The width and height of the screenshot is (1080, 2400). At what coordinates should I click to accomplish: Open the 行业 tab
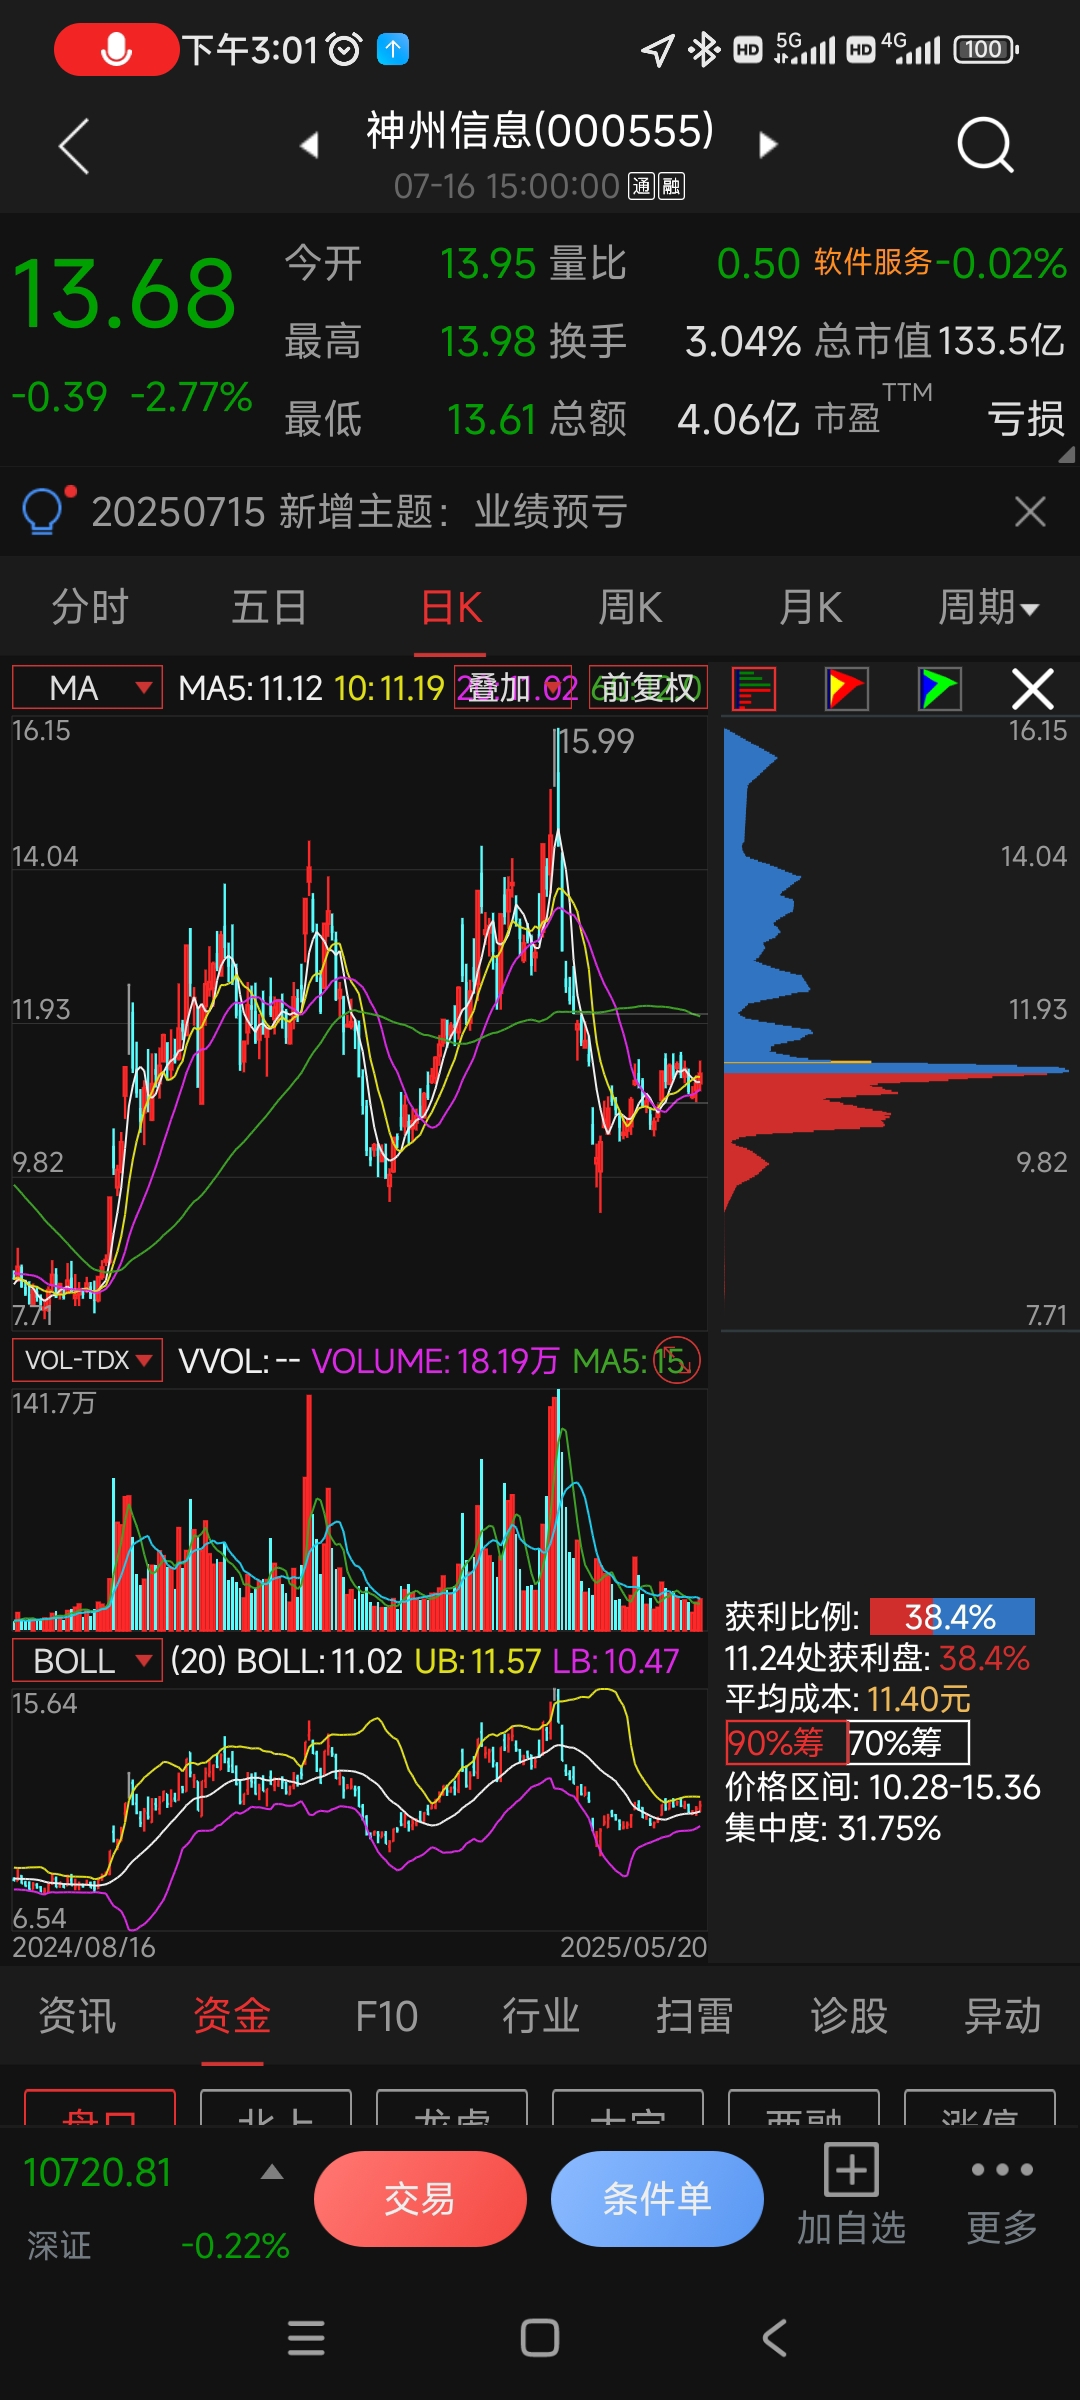541,2016
